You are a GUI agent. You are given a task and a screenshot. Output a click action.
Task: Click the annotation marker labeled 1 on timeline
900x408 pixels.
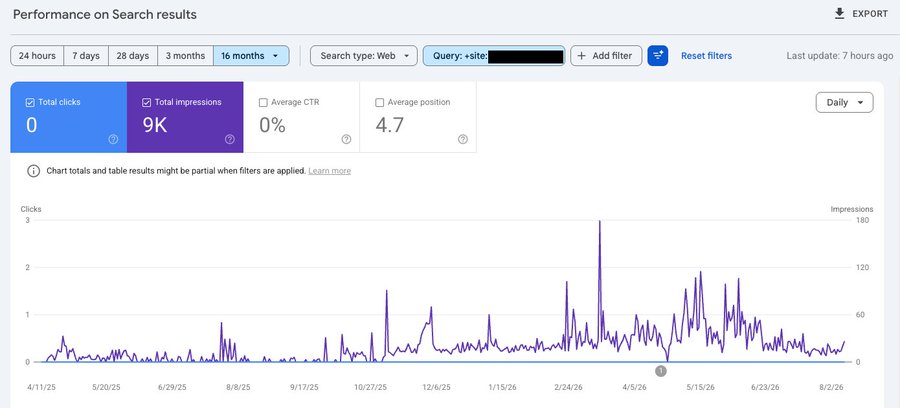click(661, 371)
